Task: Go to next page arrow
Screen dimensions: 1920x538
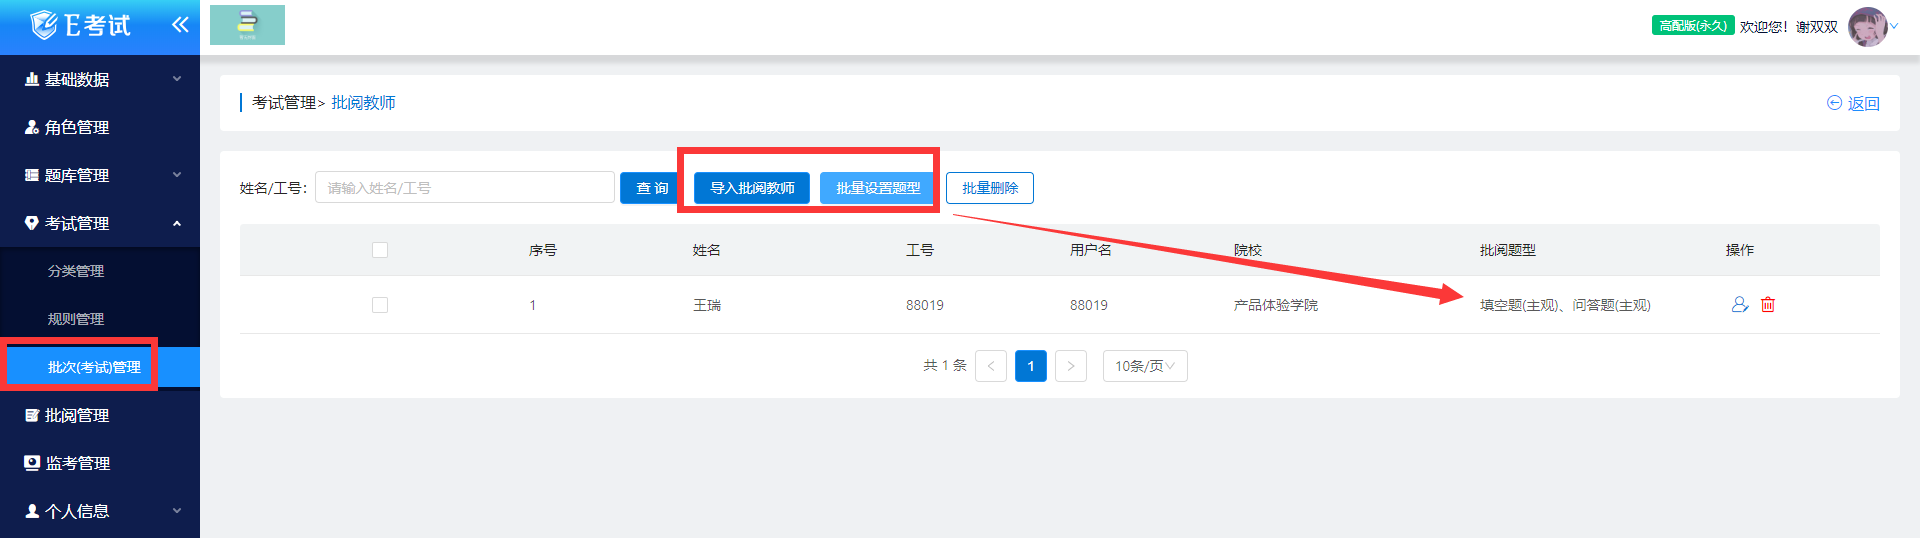Action: 1071,366
